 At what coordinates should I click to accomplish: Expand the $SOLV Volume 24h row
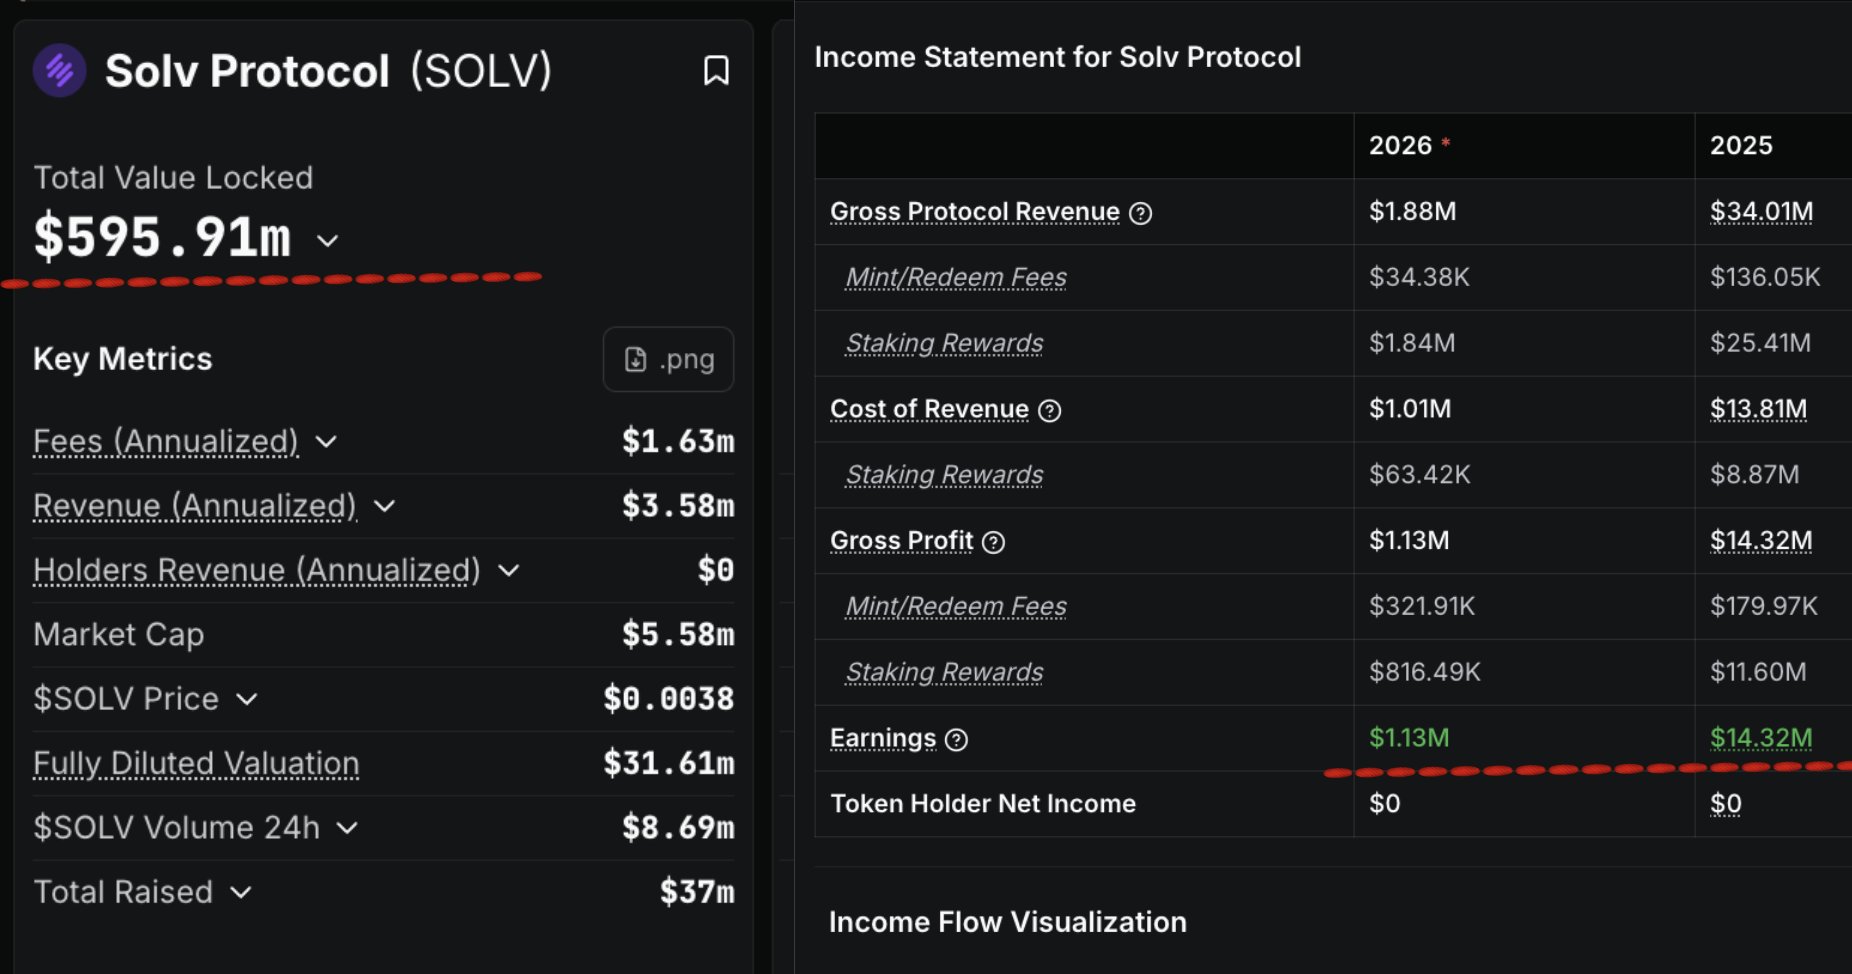click(347, 828)
